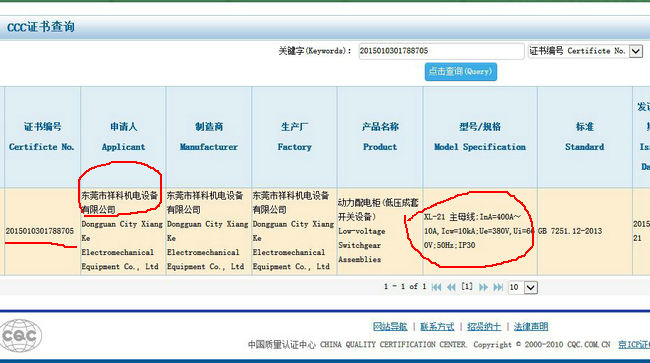Screen dimensions: 650x363
Task: Click the CQC globe logo
Action: coord(21,336)
